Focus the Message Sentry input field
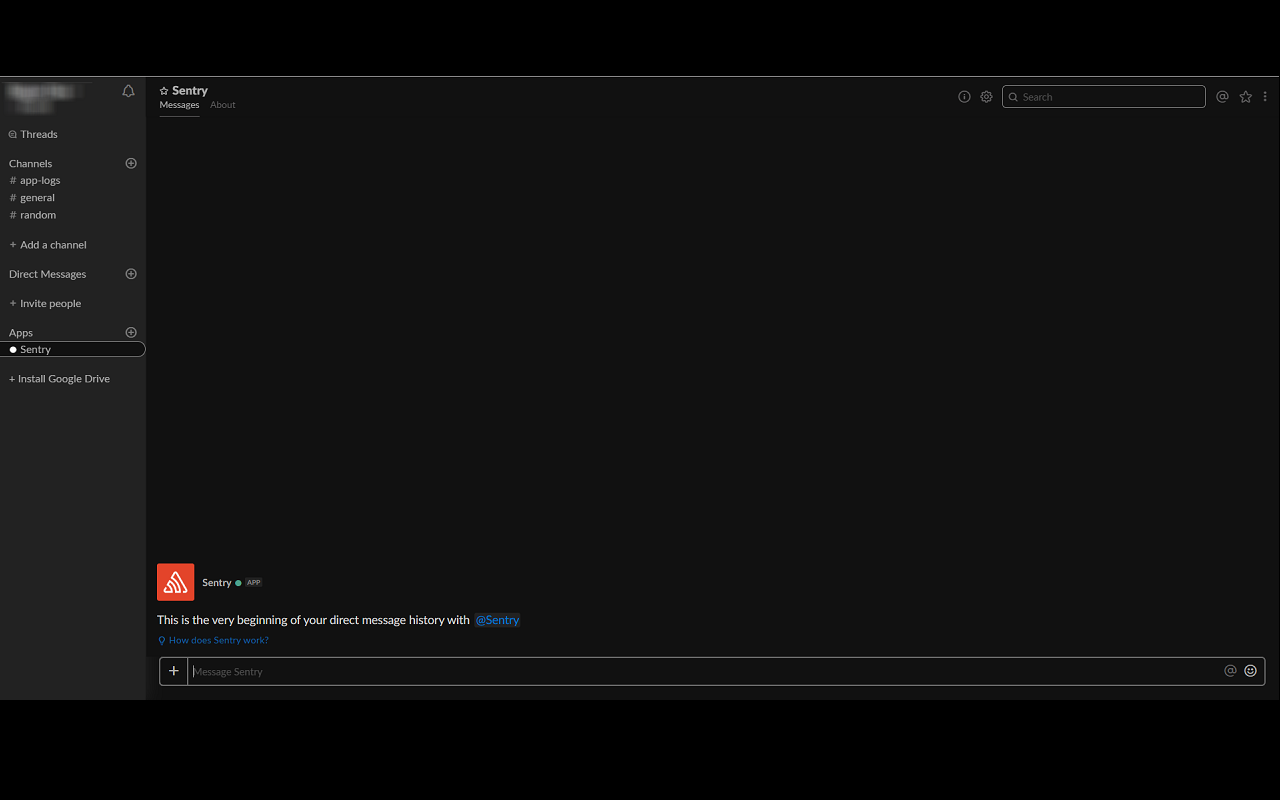The width and height of the screenshot is (1280, 800). click(706, 671)
